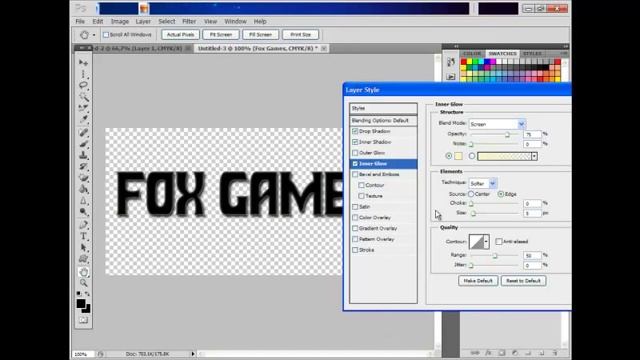Select the Dodge tool
The width and height of the screenshot is (640, 360).
(x=83, y=212)
